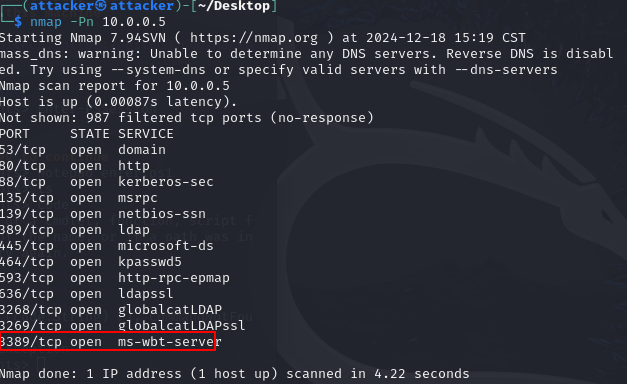Image resolution: width=627 pixels, height=384 pixels.
Task: Click the 'Nmap done' summary line
Action: [235, 374]
